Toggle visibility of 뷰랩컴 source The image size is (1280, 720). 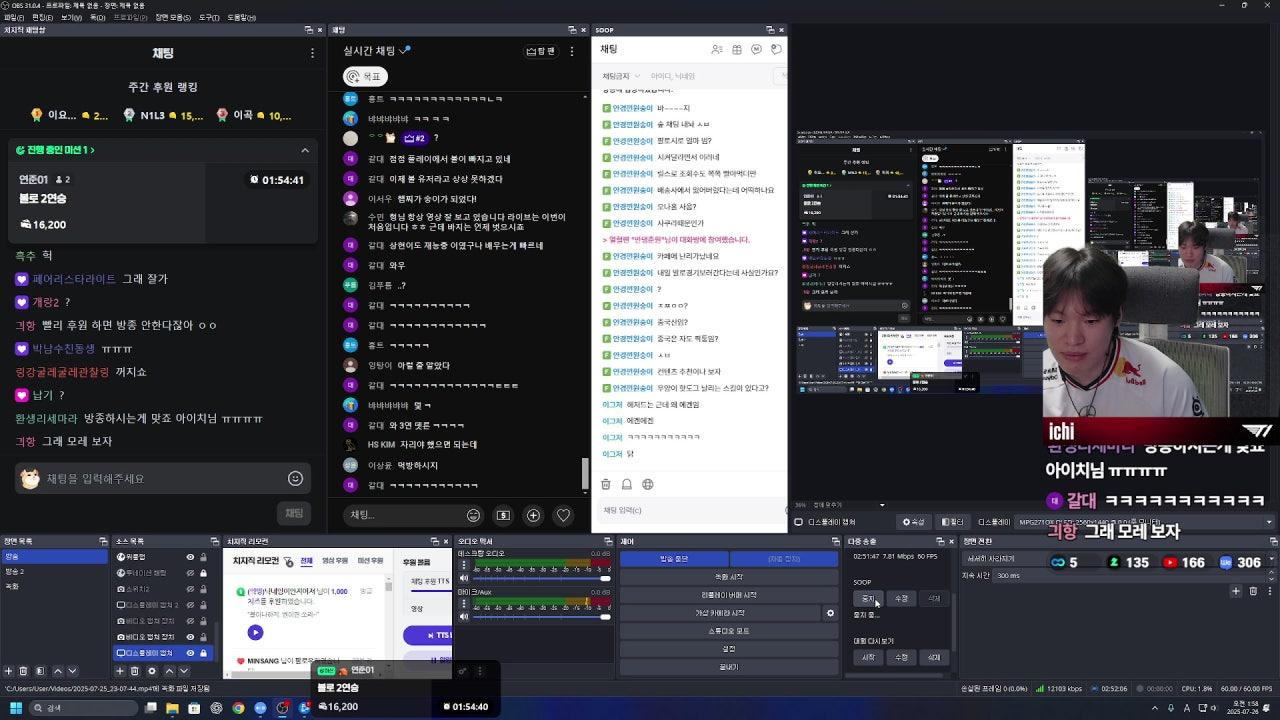pyautogui.click(x=190, y=557)
